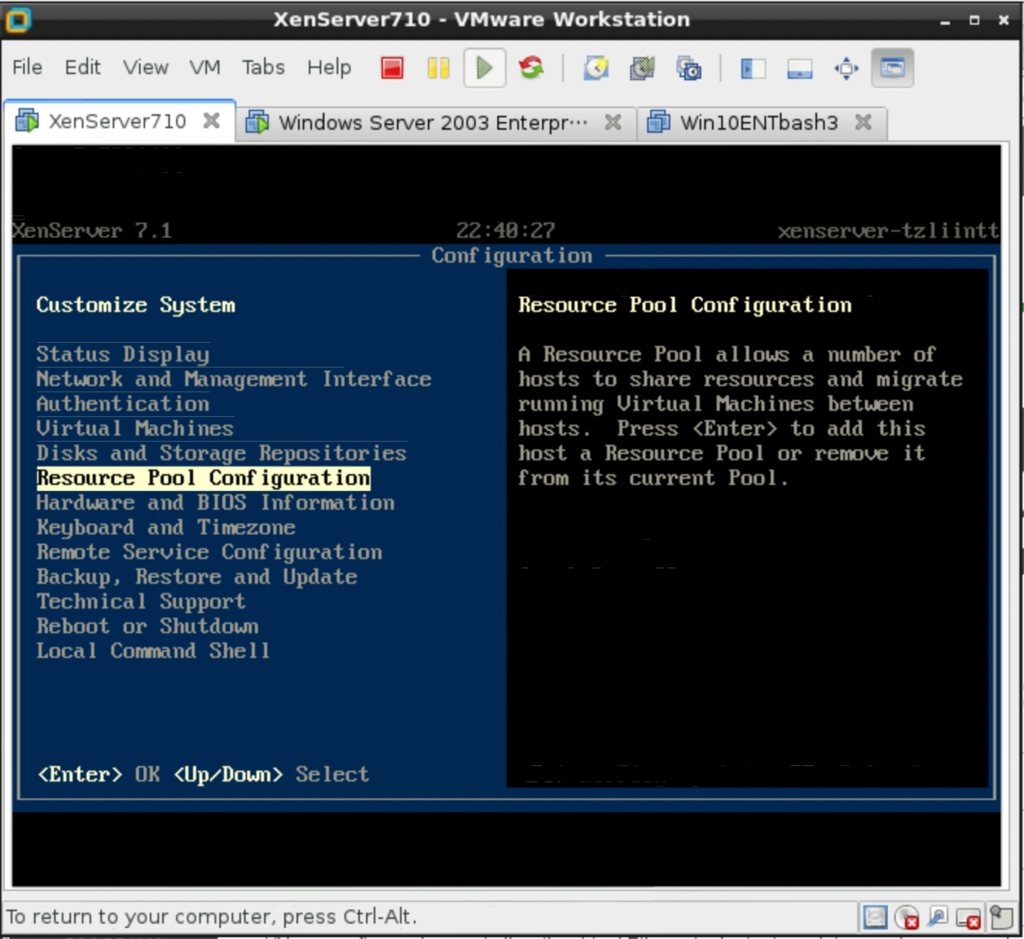Switch to the XenServer710 tab

[x=118, y=121]
